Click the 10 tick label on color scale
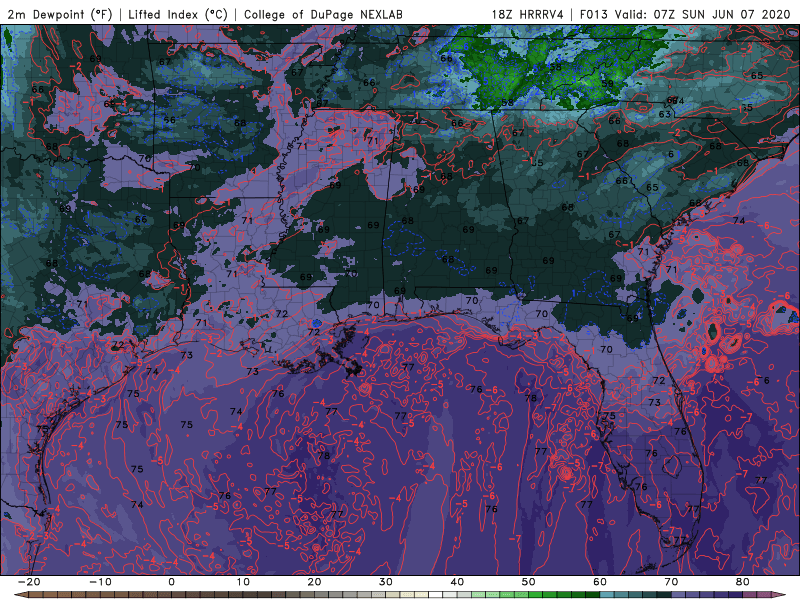This screenshot has height=600, width=800. [243, 582]
